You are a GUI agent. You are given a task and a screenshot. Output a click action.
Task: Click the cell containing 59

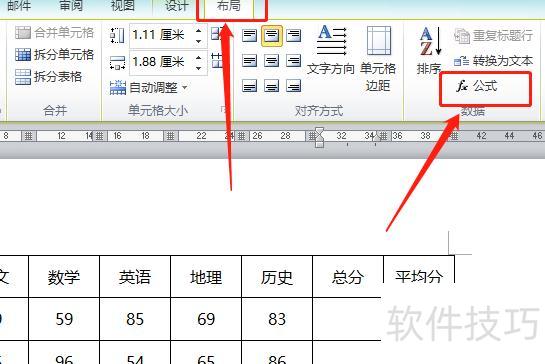[x=64, y=319]
